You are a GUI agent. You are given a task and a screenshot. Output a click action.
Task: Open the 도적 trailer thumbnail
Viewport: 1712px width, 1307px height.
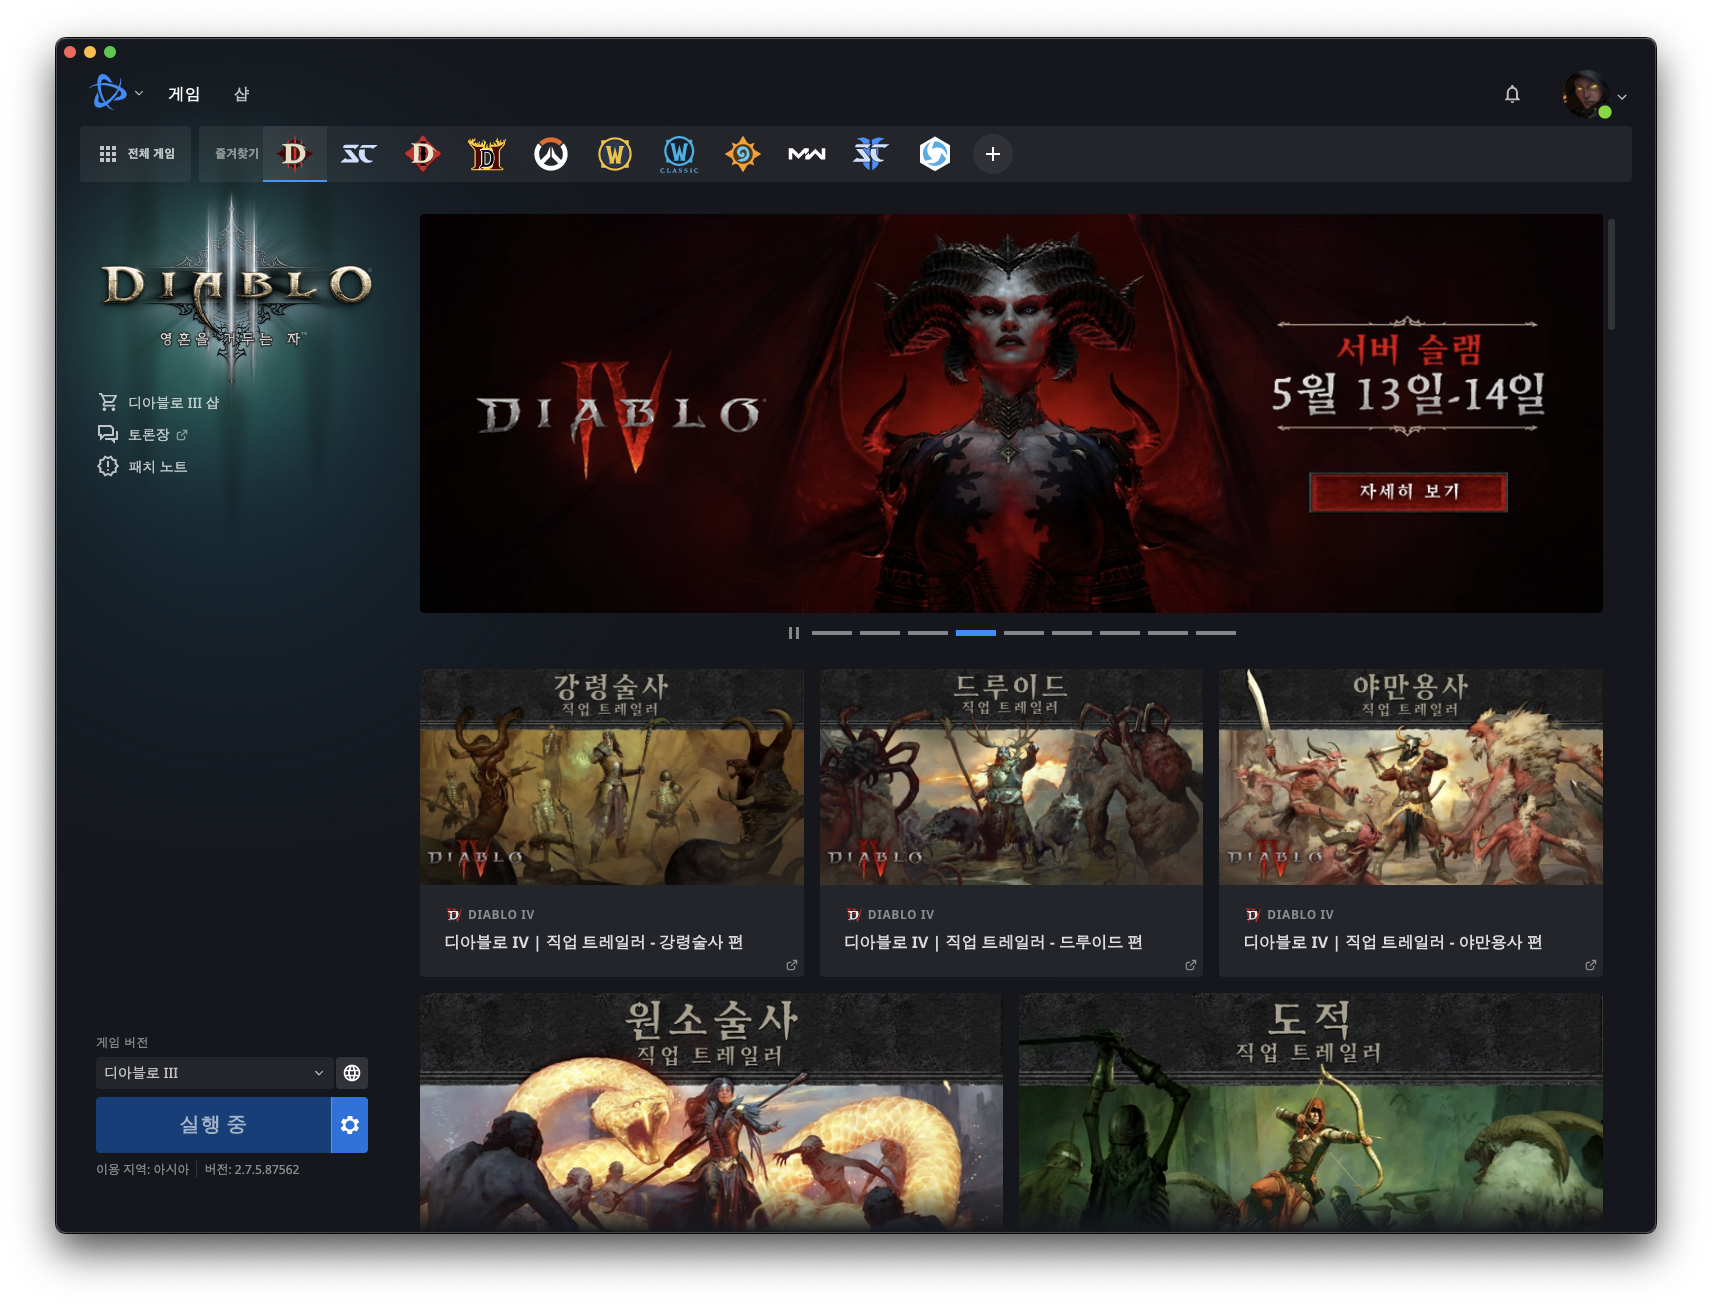pos(1311,1112)
